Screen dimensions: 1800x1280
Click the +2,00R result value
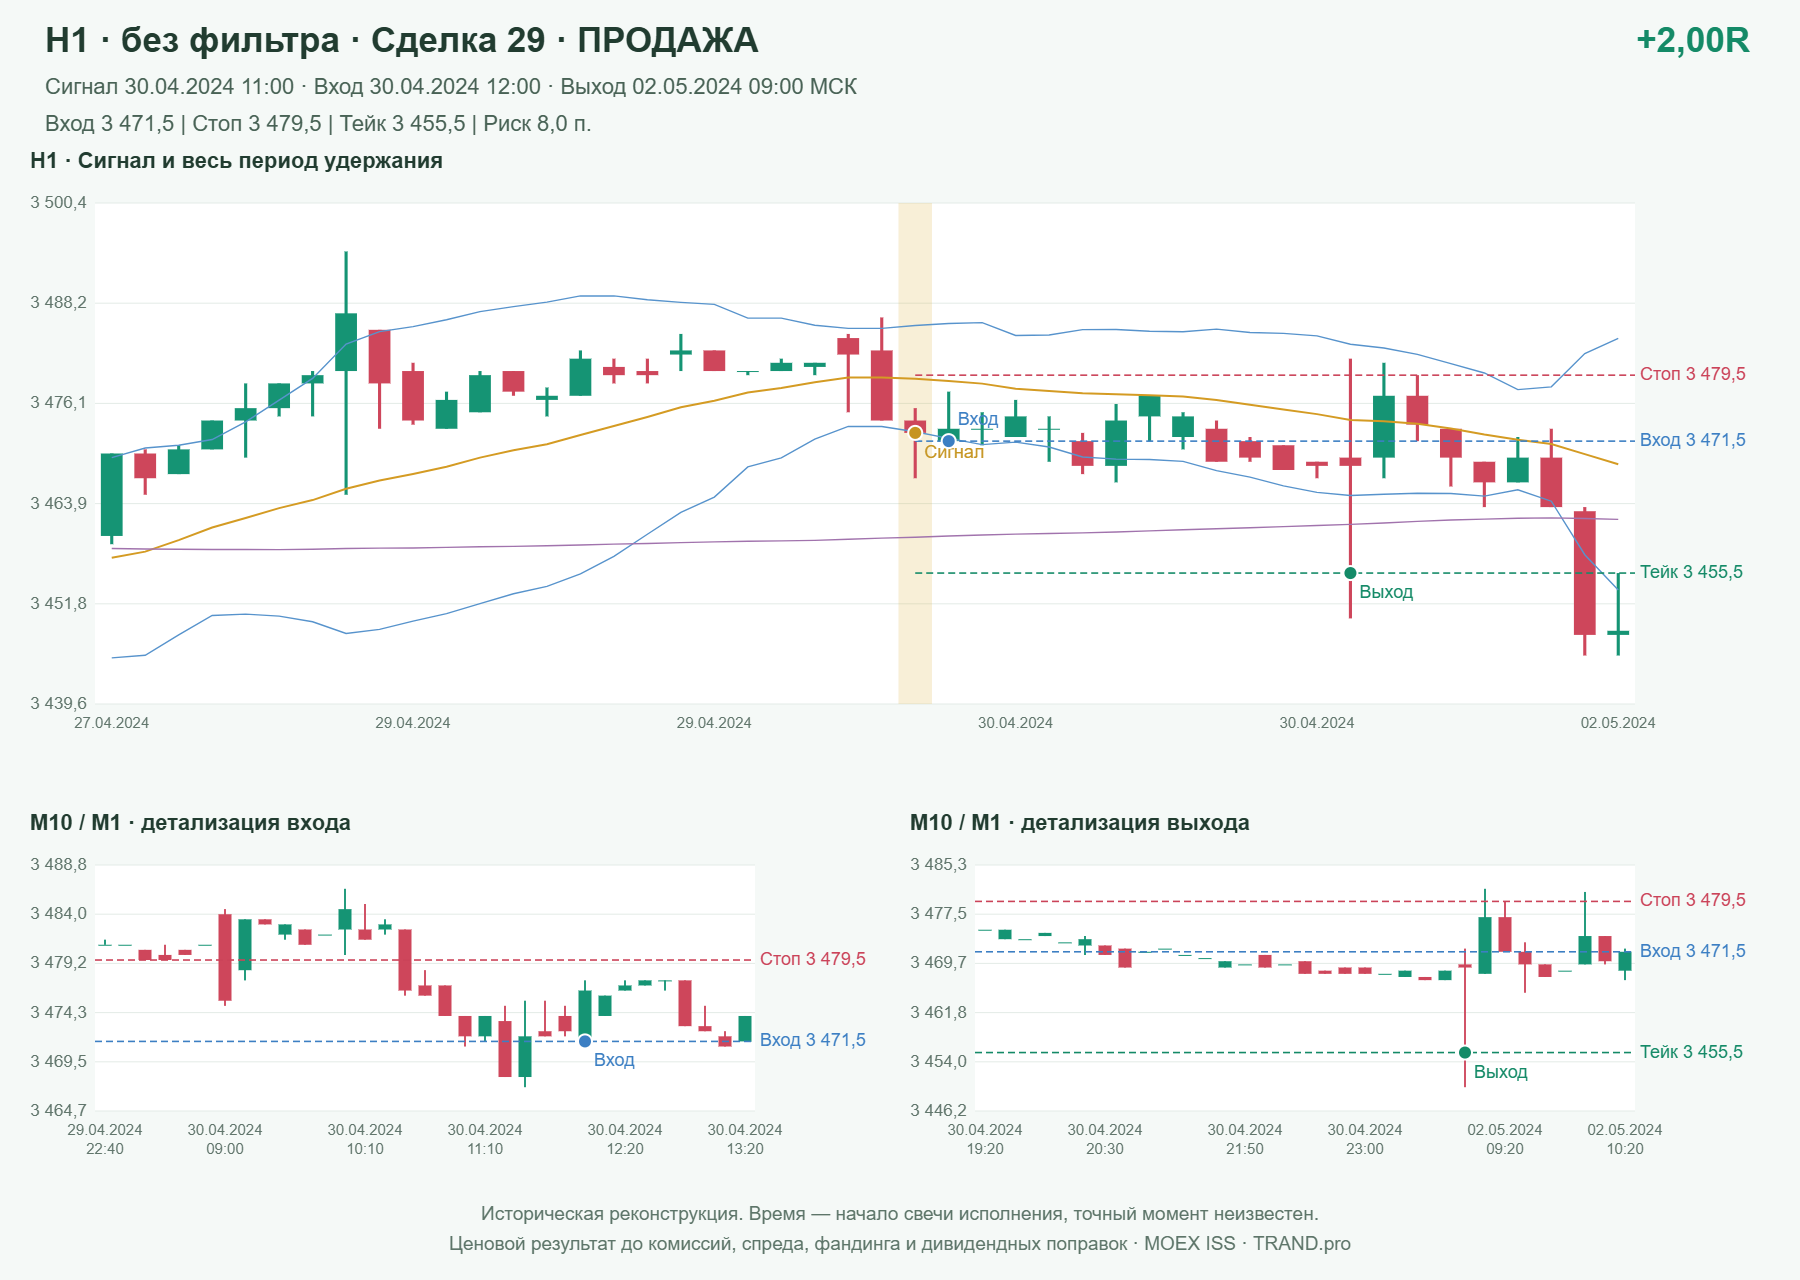1692,40
